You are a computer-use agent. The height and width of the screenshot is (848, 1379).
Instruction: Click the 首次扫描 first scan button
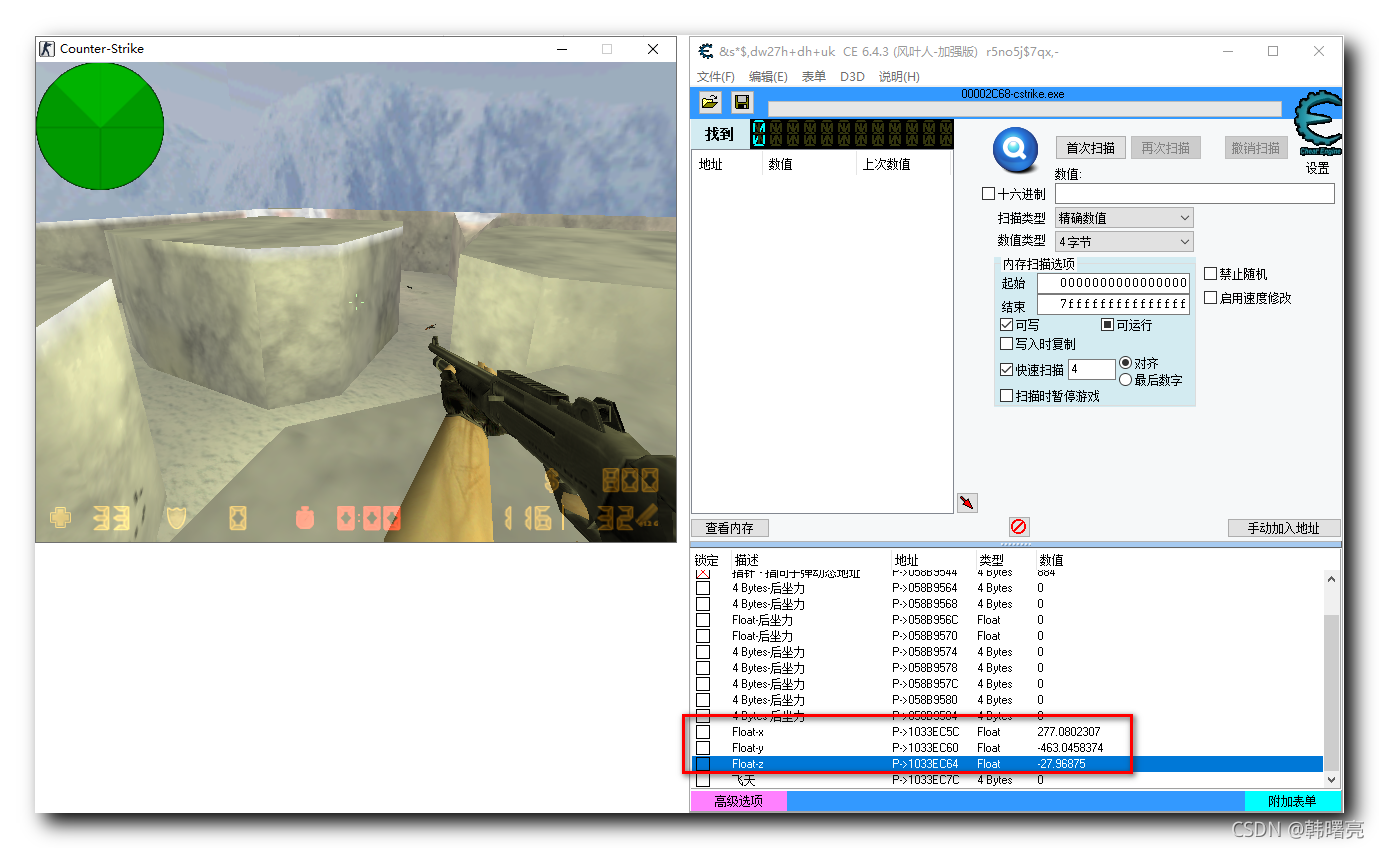1090,148
